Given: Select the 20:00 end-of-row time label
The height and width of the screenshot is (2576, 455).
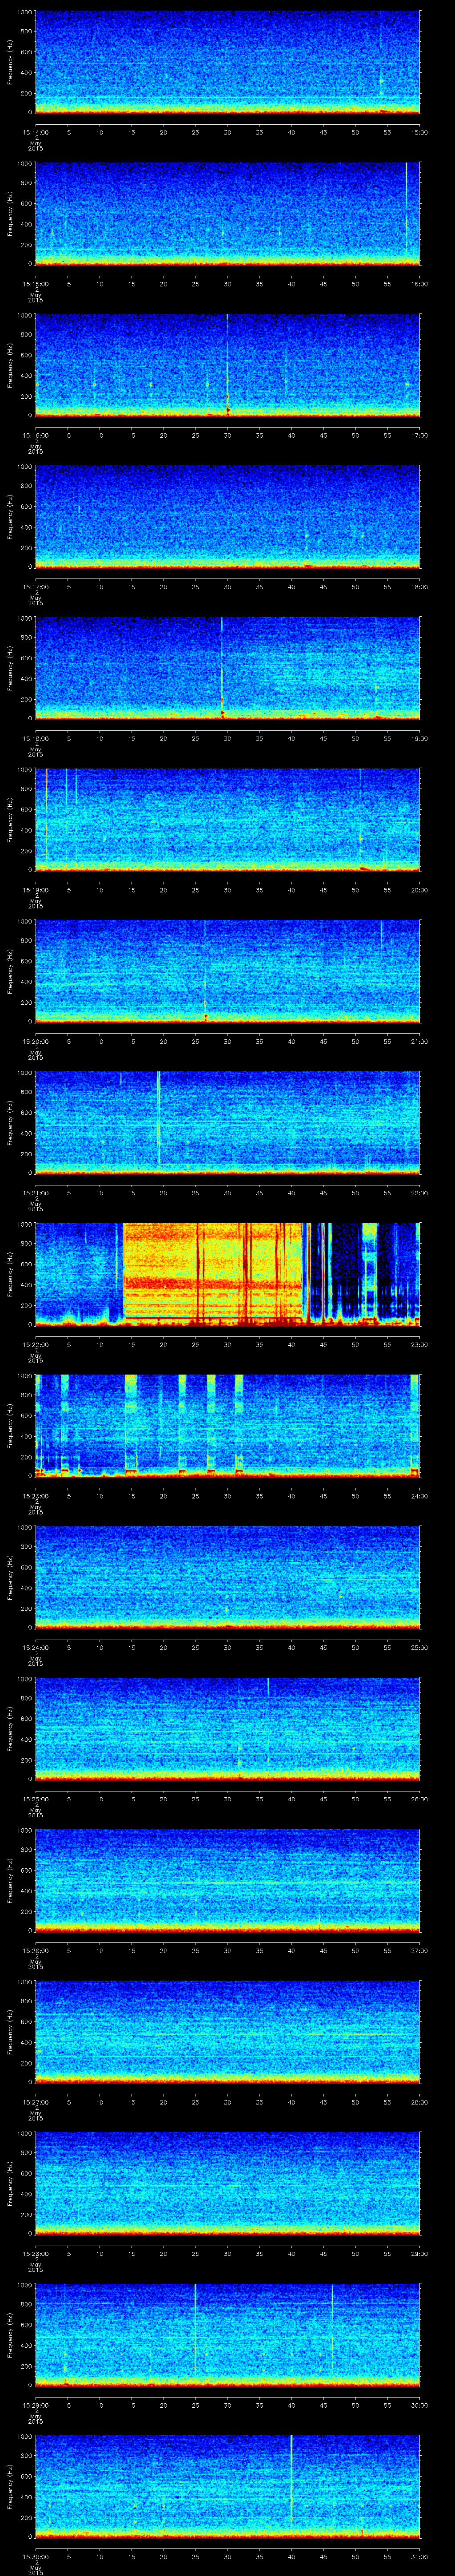Looking at the screenshot, I should coord(419,890).
